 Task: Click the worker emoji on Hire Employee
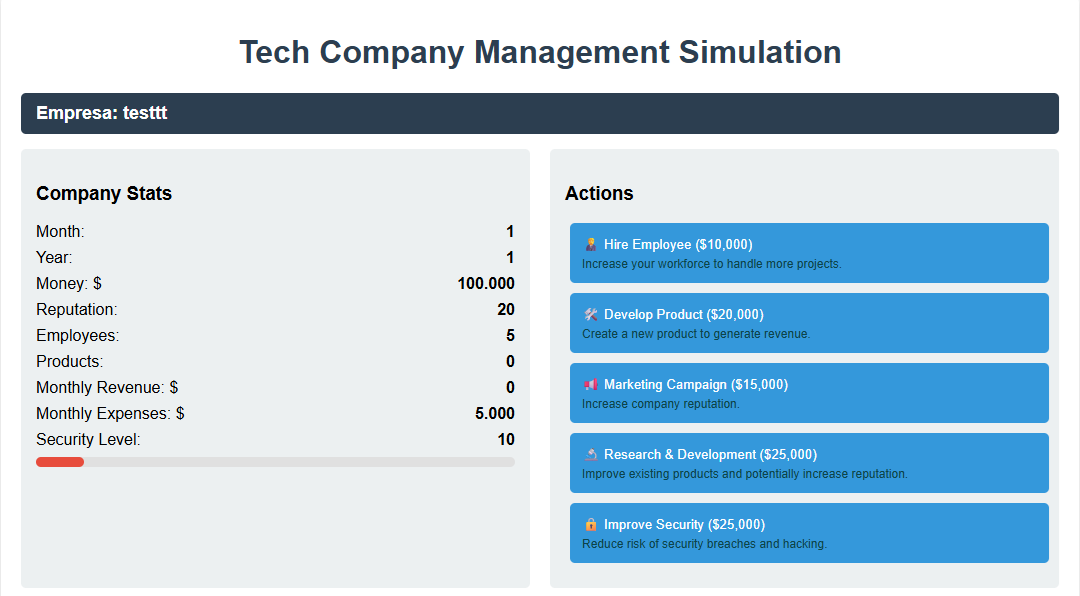(589, 243)
